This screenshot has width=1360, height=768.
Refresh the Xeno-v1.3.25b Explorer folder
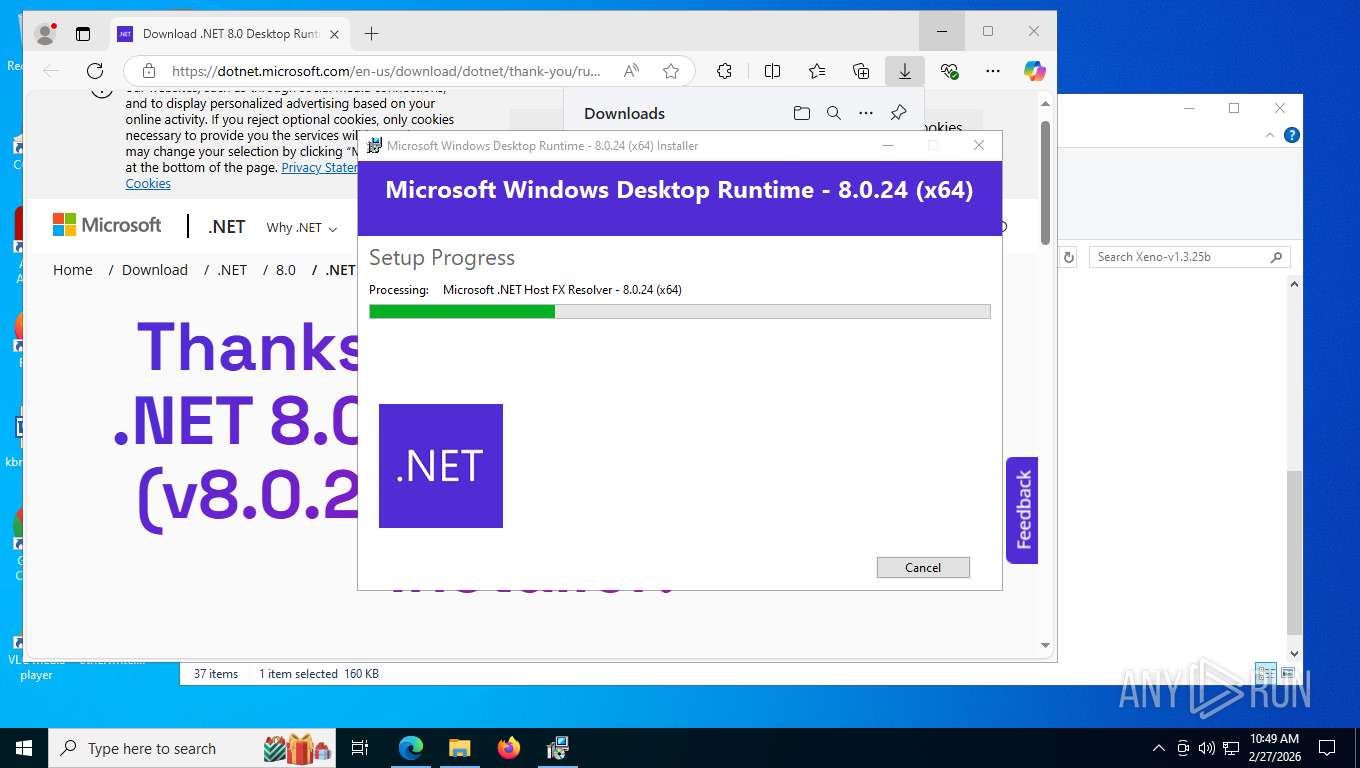click(1068, 257)
